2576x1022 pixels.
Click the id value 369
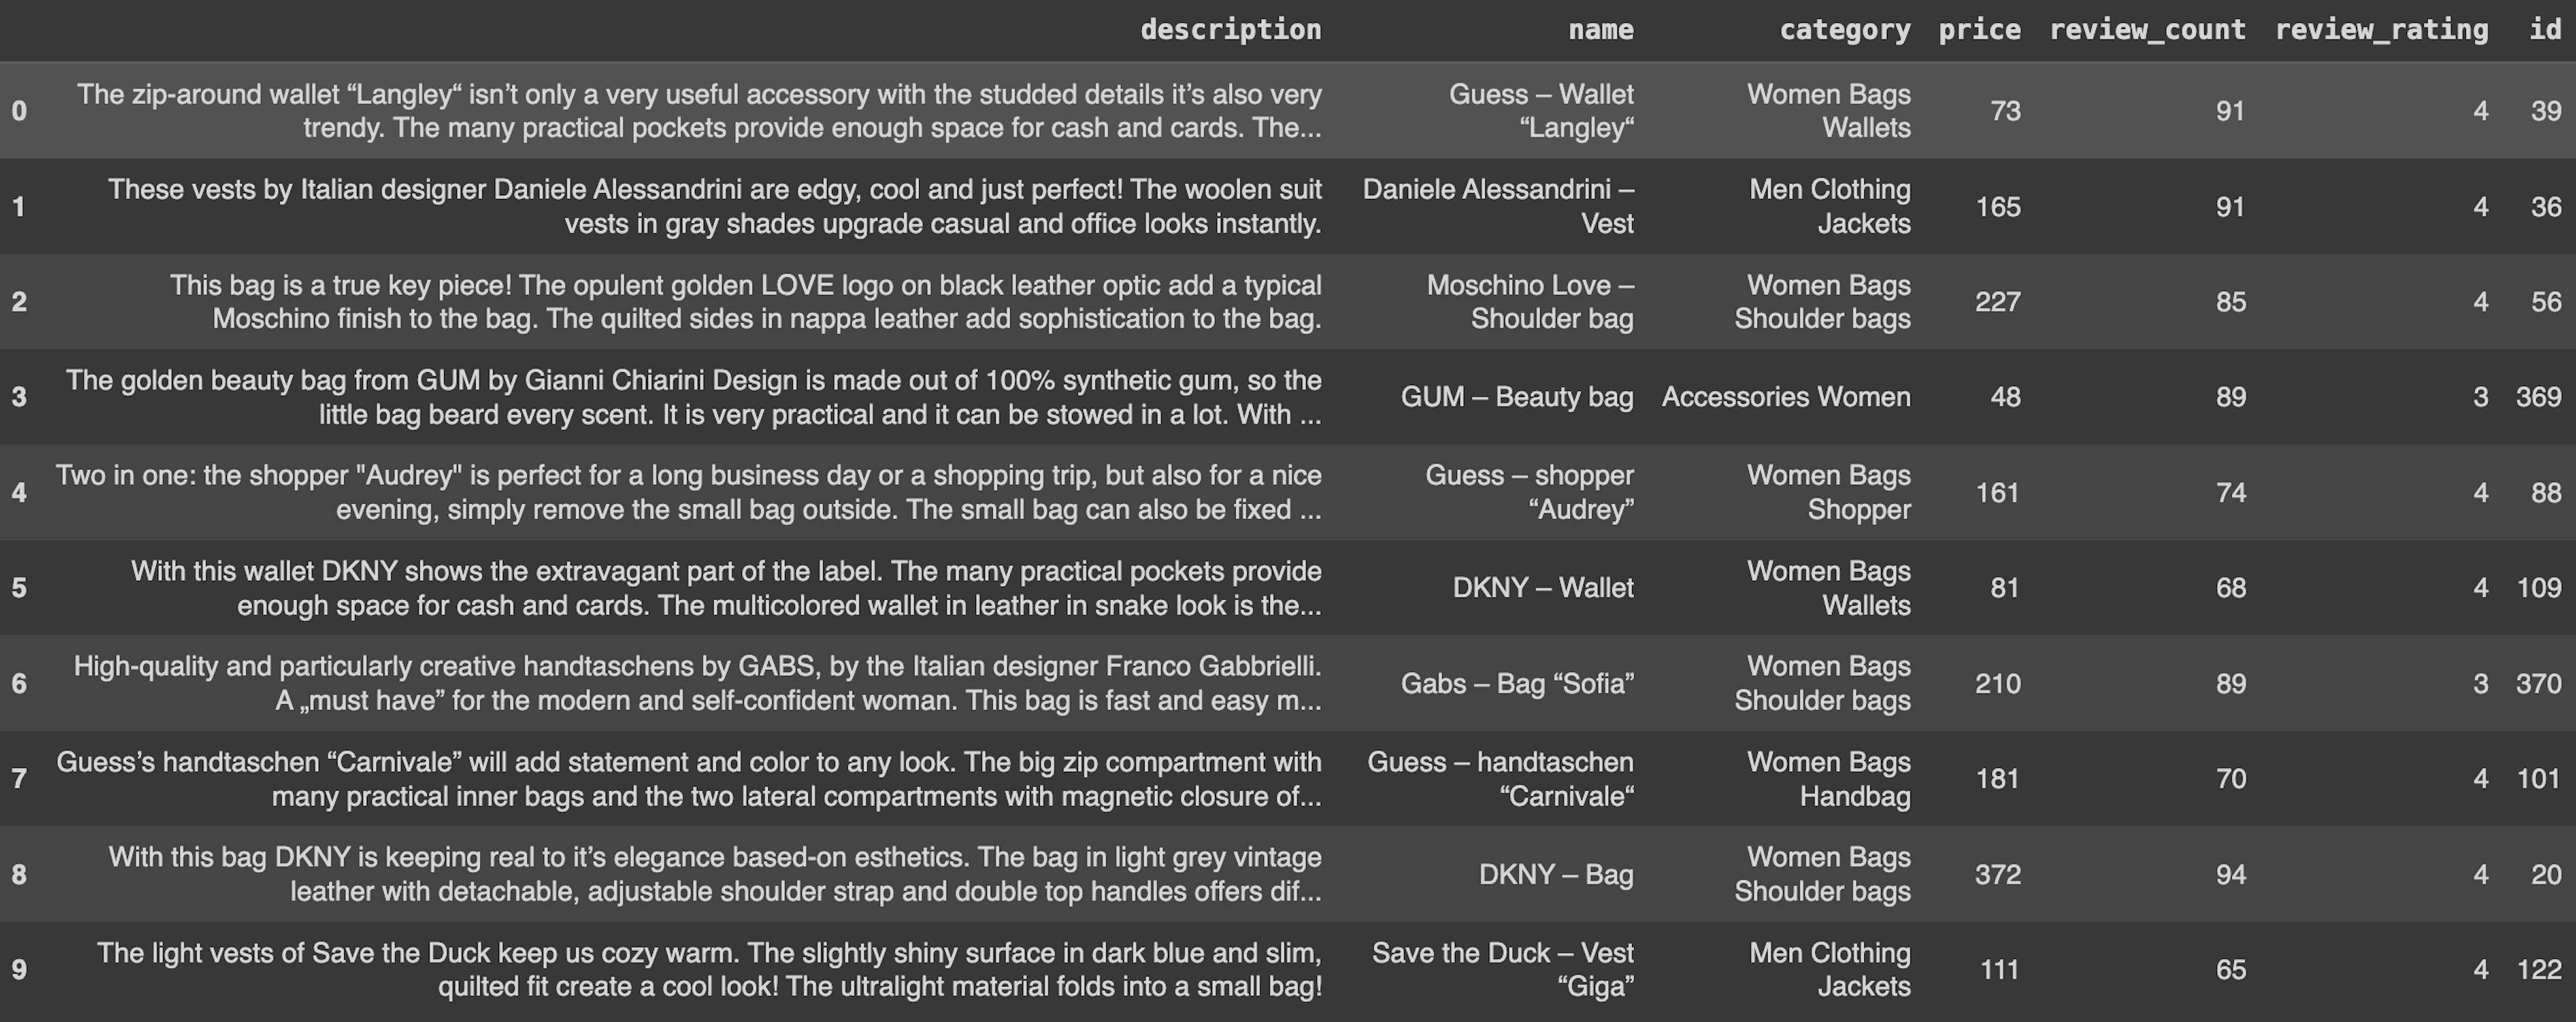pyautogui.click(x=2538, y=397)
